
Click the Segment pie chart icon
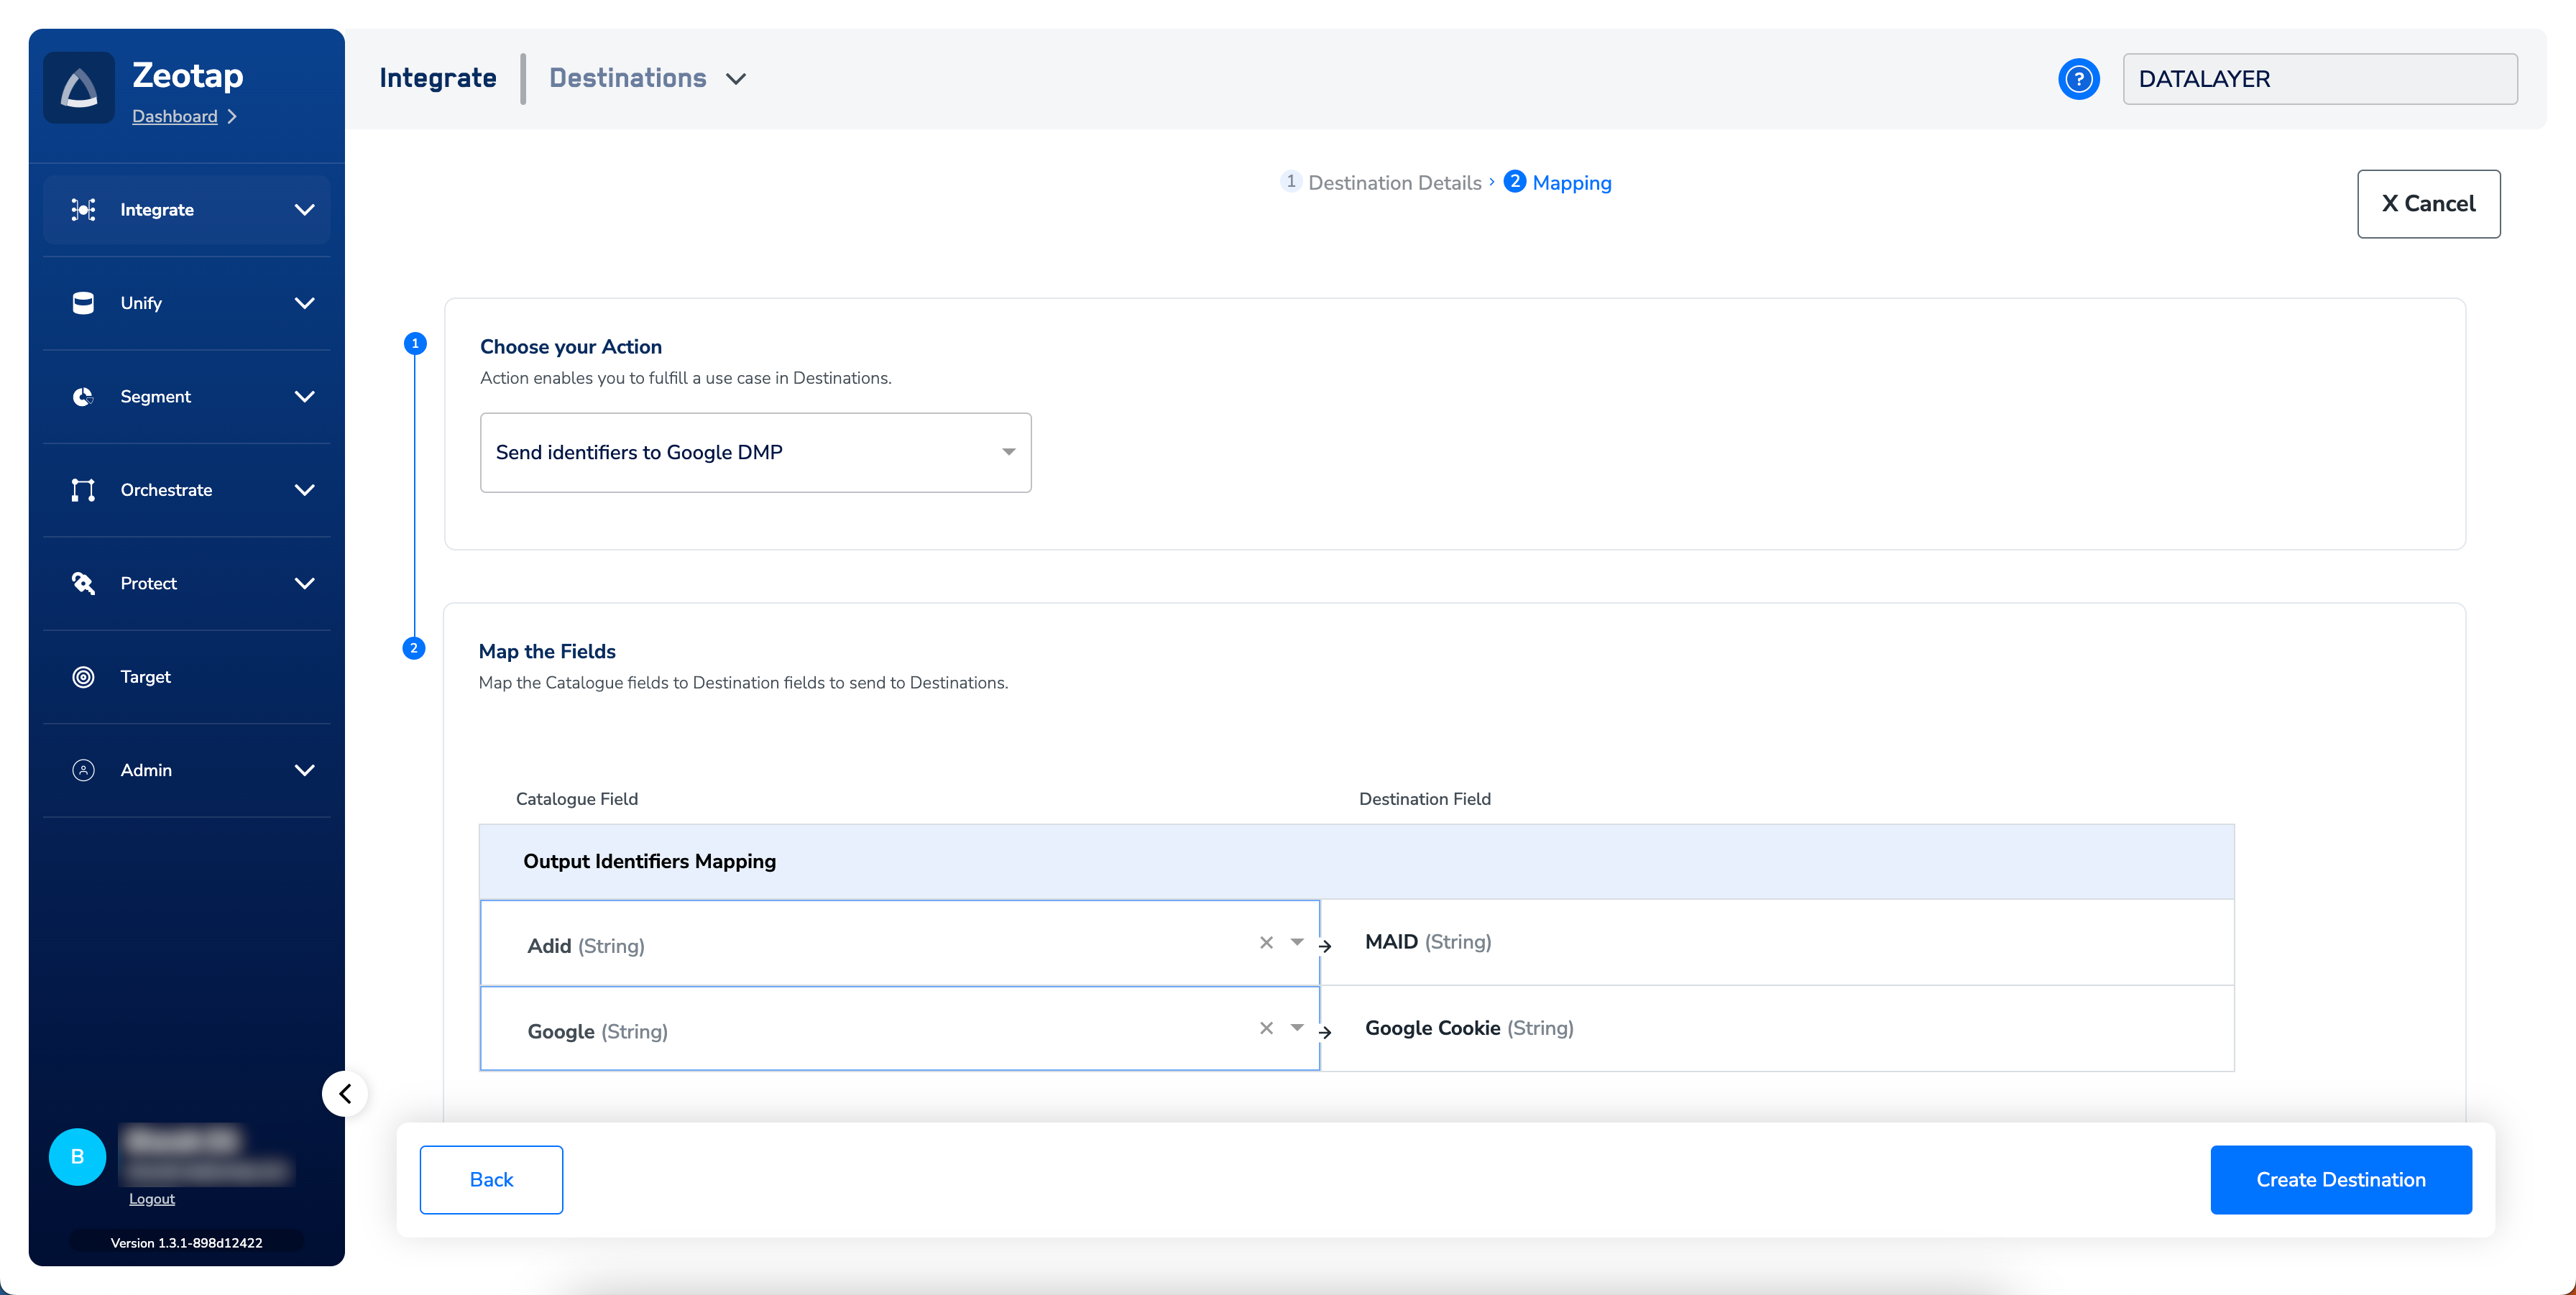[x=83, y=397]
